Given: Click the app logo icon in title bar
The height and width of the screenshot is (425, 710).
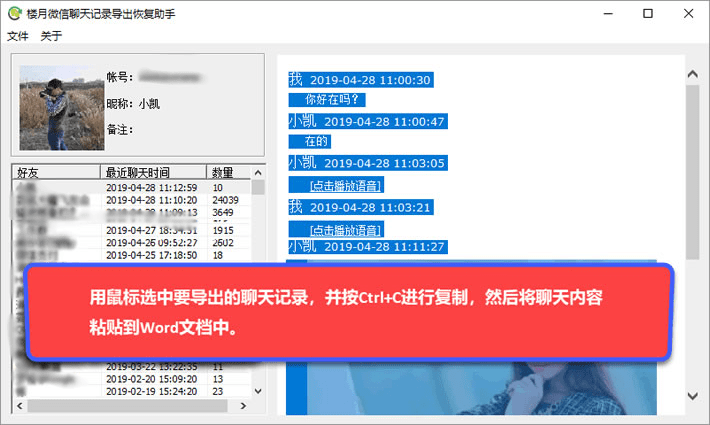Looking at the screenshot, I should click(x=14, y=14).
